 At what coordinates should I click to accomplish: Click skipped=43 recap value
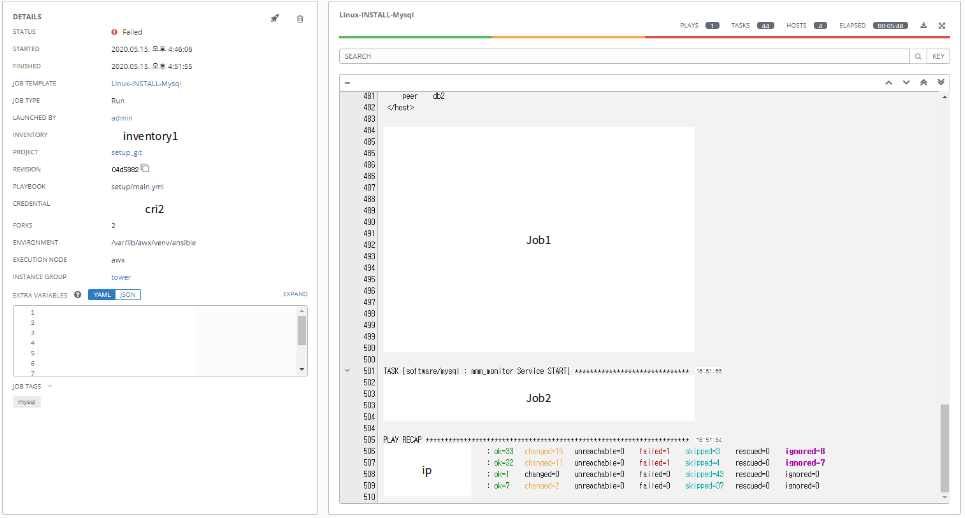click(x=704, y=474)
